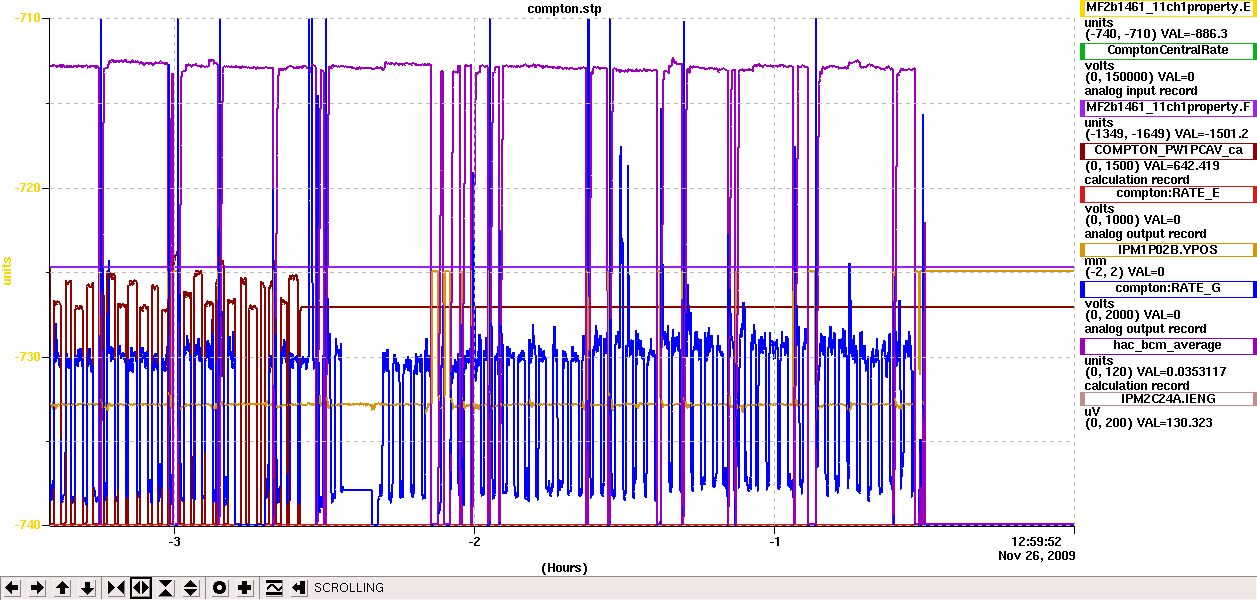Screen dimensions: 1257x600
Task: Click the -720 y-axis tick label
Action: tap(27, 188)
